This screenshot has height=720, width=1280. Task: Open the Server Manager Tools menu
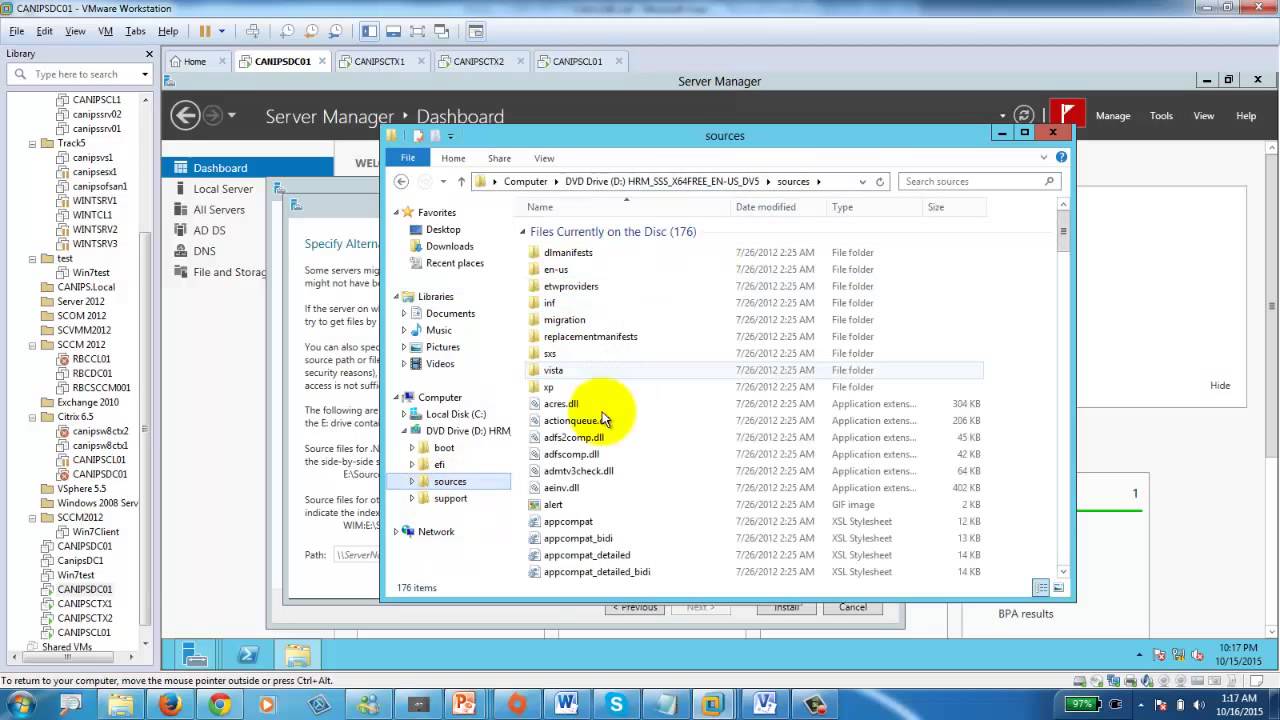coord(1161,116)
